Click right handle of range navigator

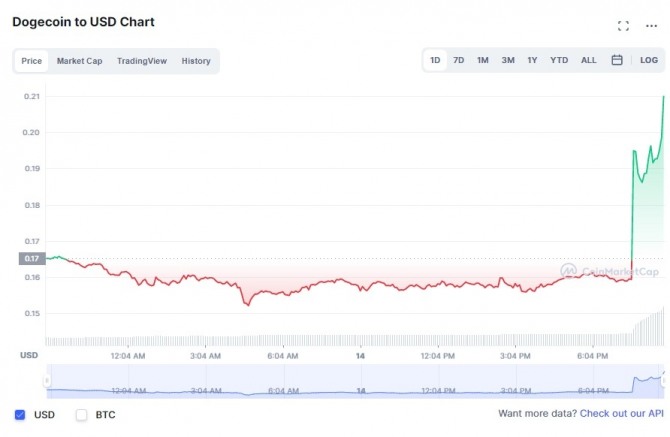pos(662,379)
